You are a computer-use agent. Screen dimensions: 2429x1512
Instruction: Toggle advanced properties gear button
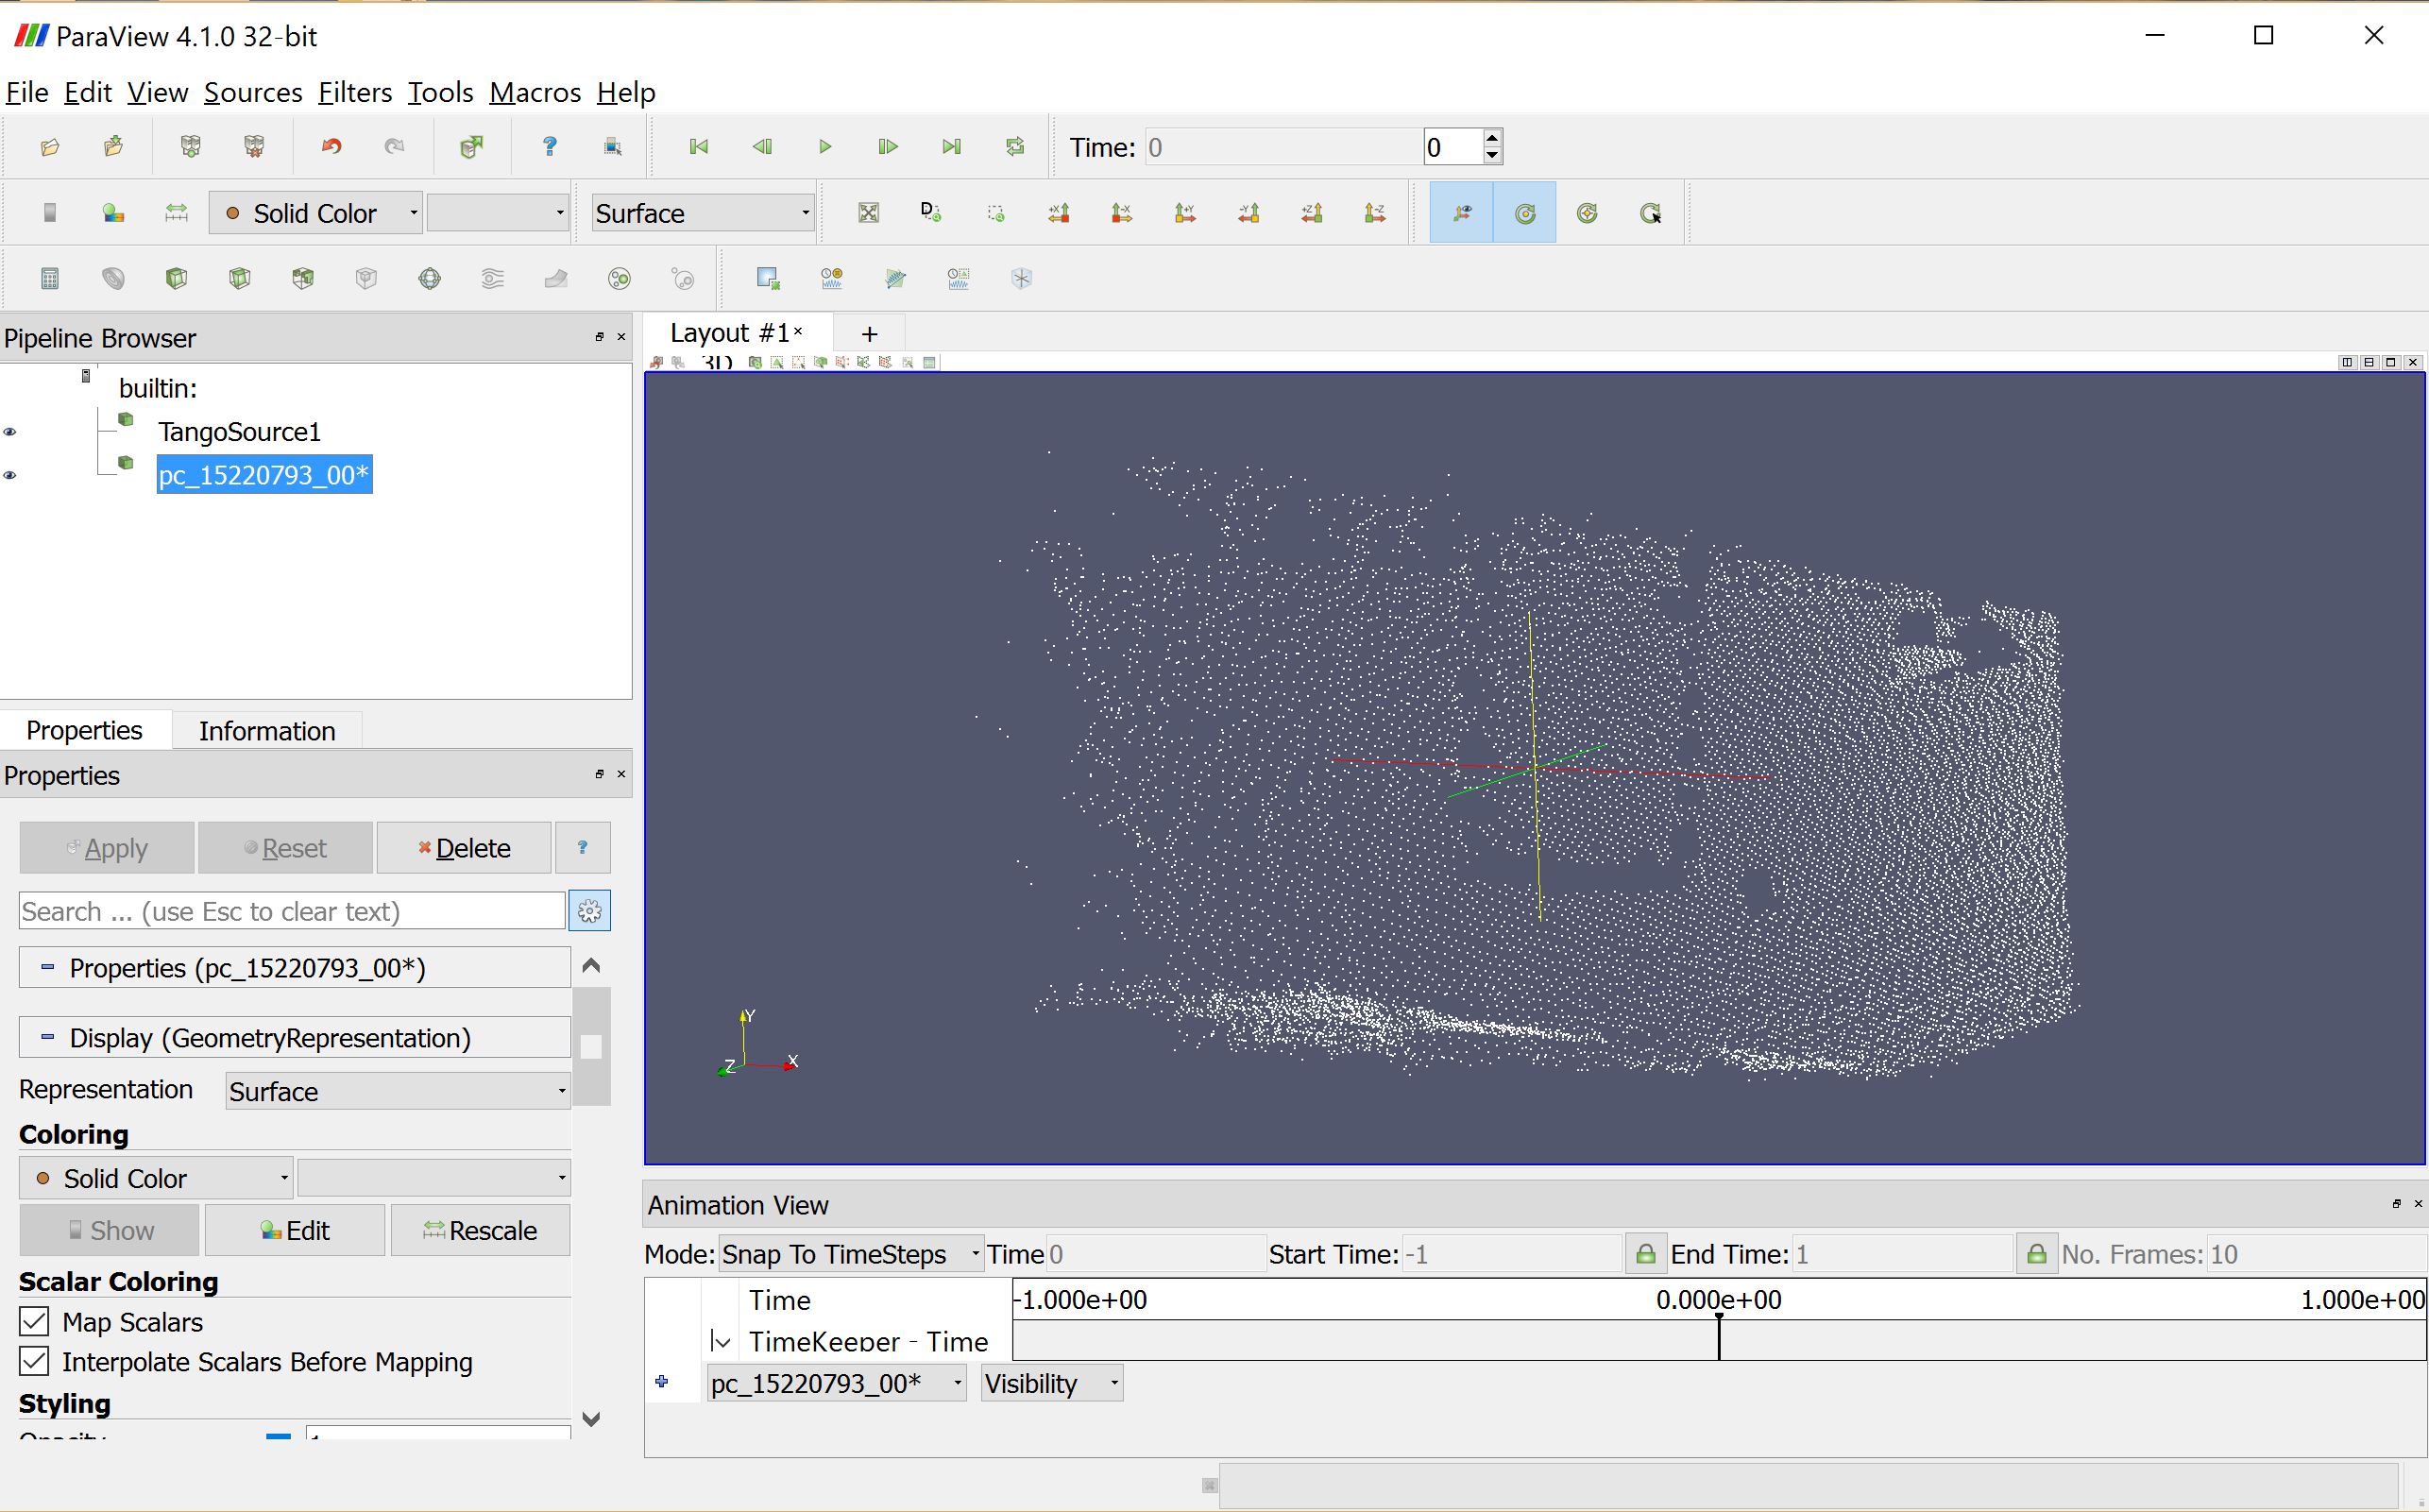coord(590,911)
